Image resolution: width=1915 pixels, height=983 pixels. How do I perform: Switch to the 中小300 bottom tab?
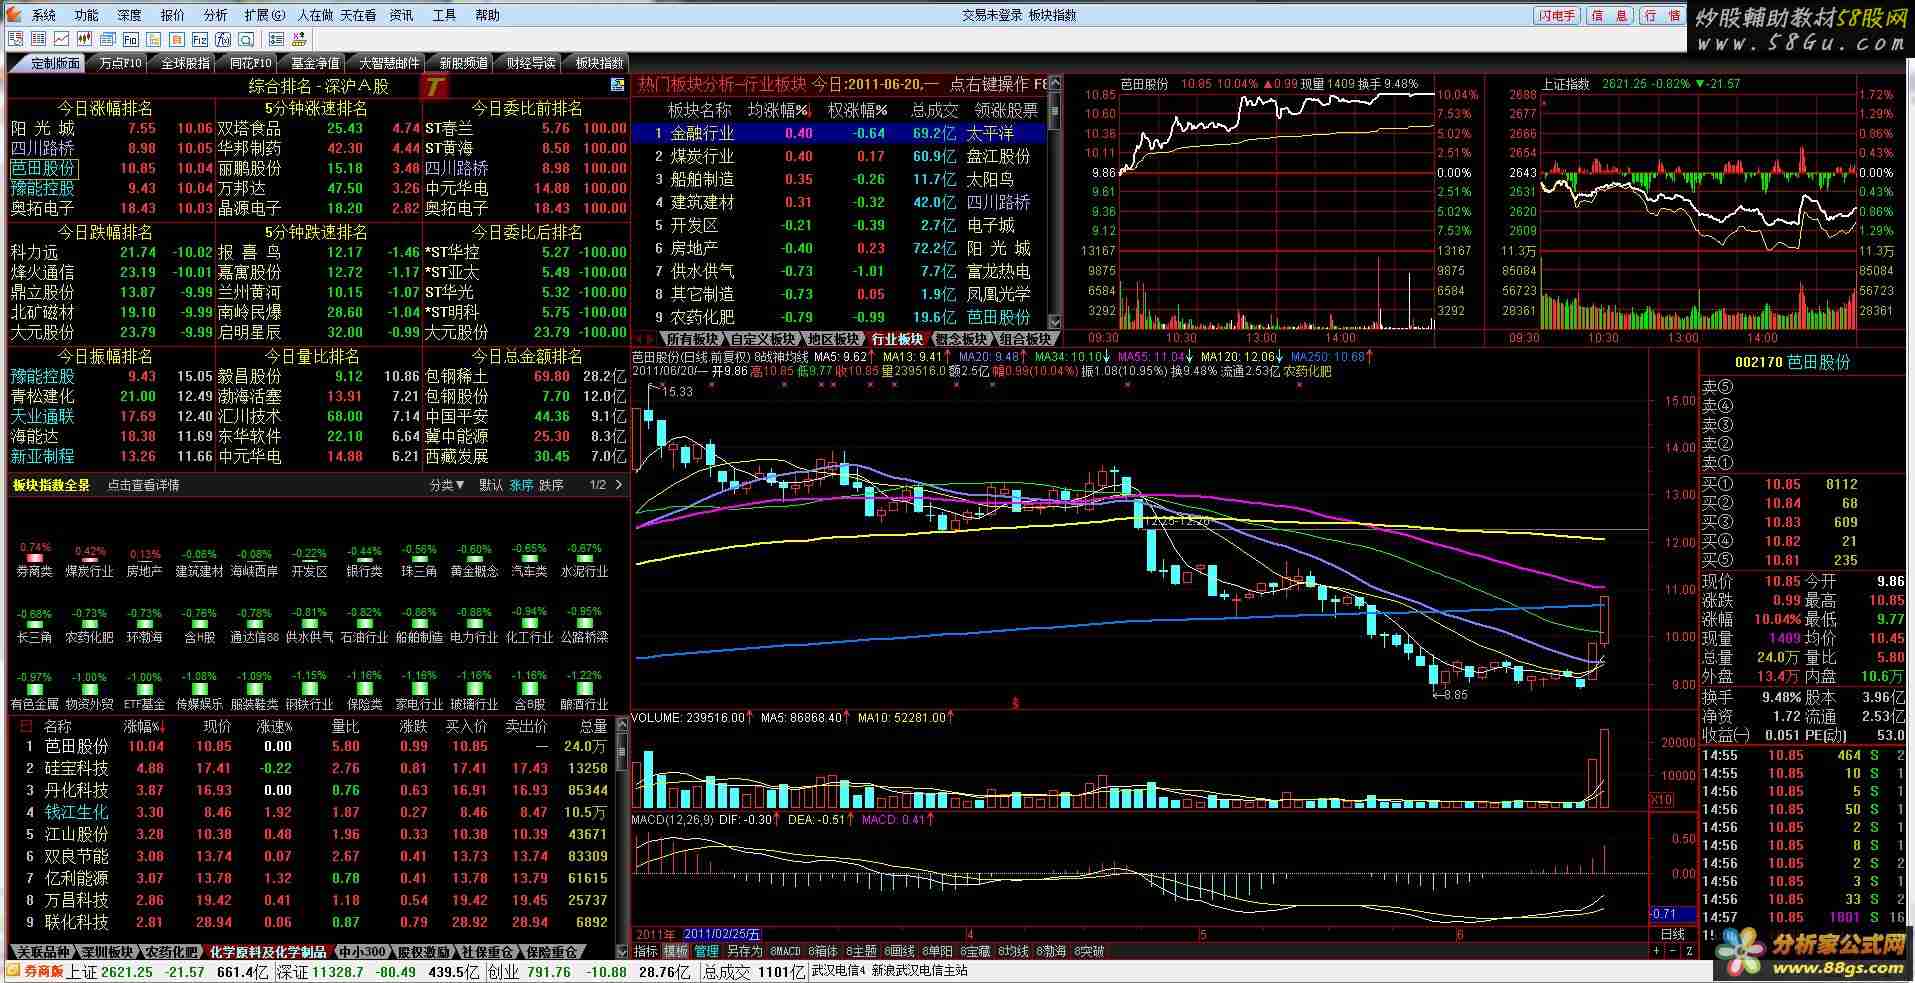click(x=361, y=952)
